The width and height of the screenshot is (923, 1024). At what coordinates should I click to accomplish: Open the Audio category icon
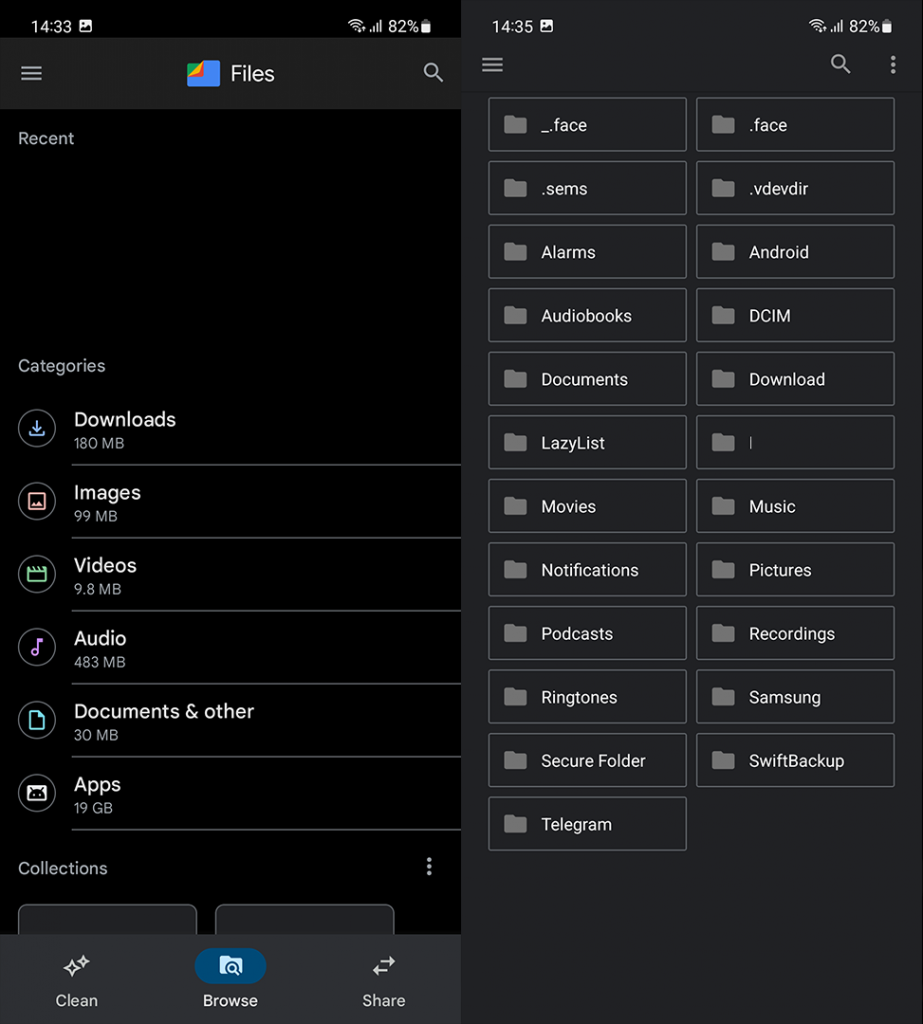[x=37, y=647]
